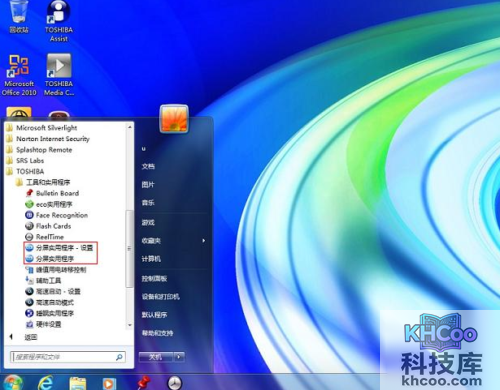This screenshot has height=390, width=500.
Task: Open 分屏实用程序 entry without 设置
Action: click(x=50, y=259)
